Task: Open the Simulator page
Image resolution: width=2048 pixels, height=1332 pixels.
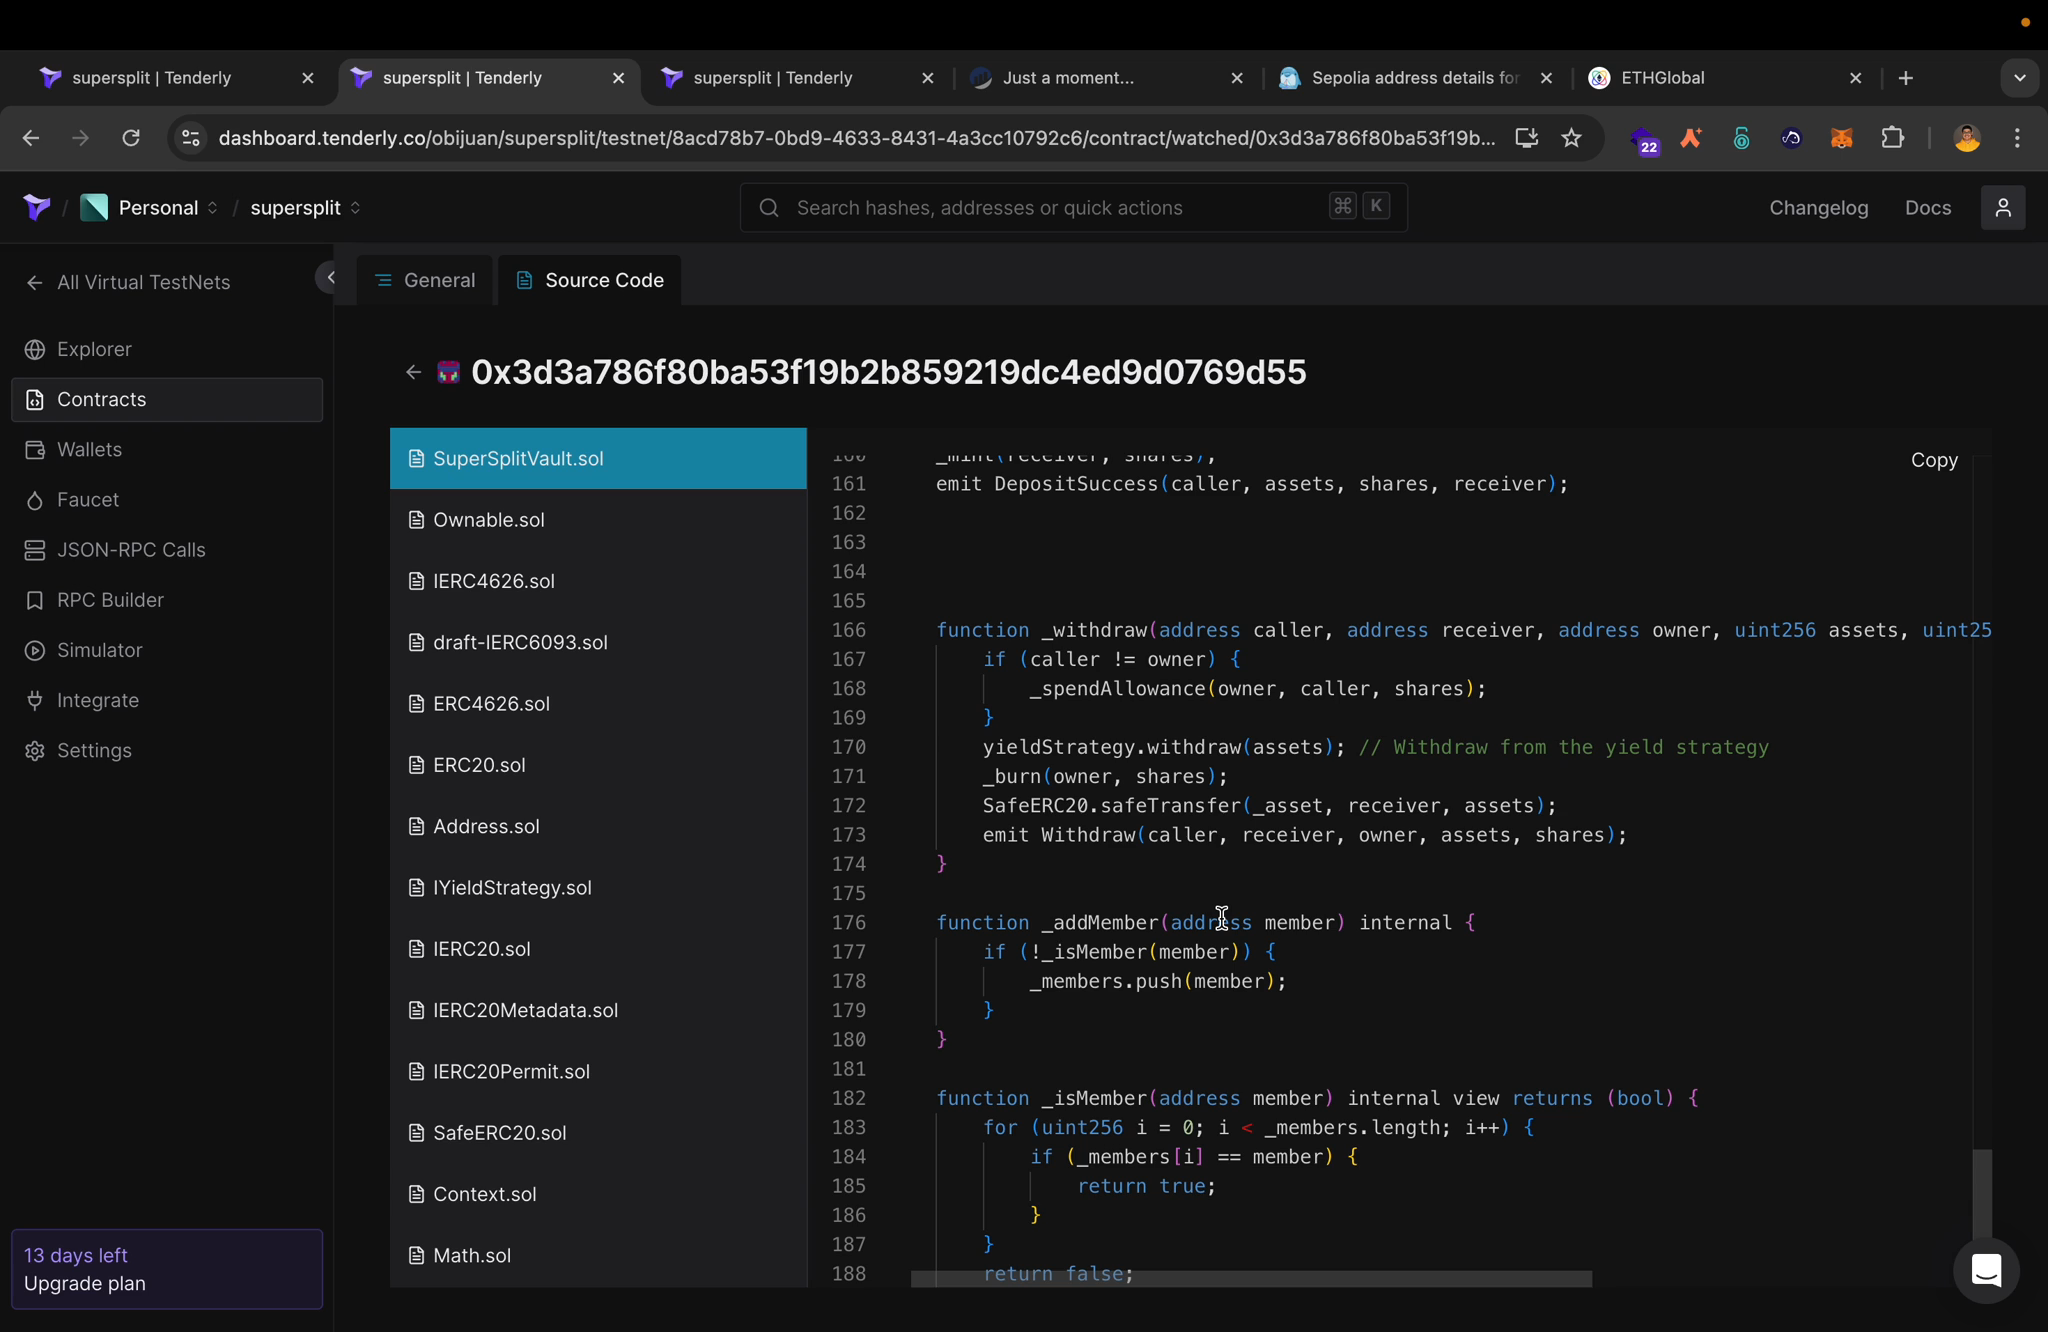Action: coord(166,649)
